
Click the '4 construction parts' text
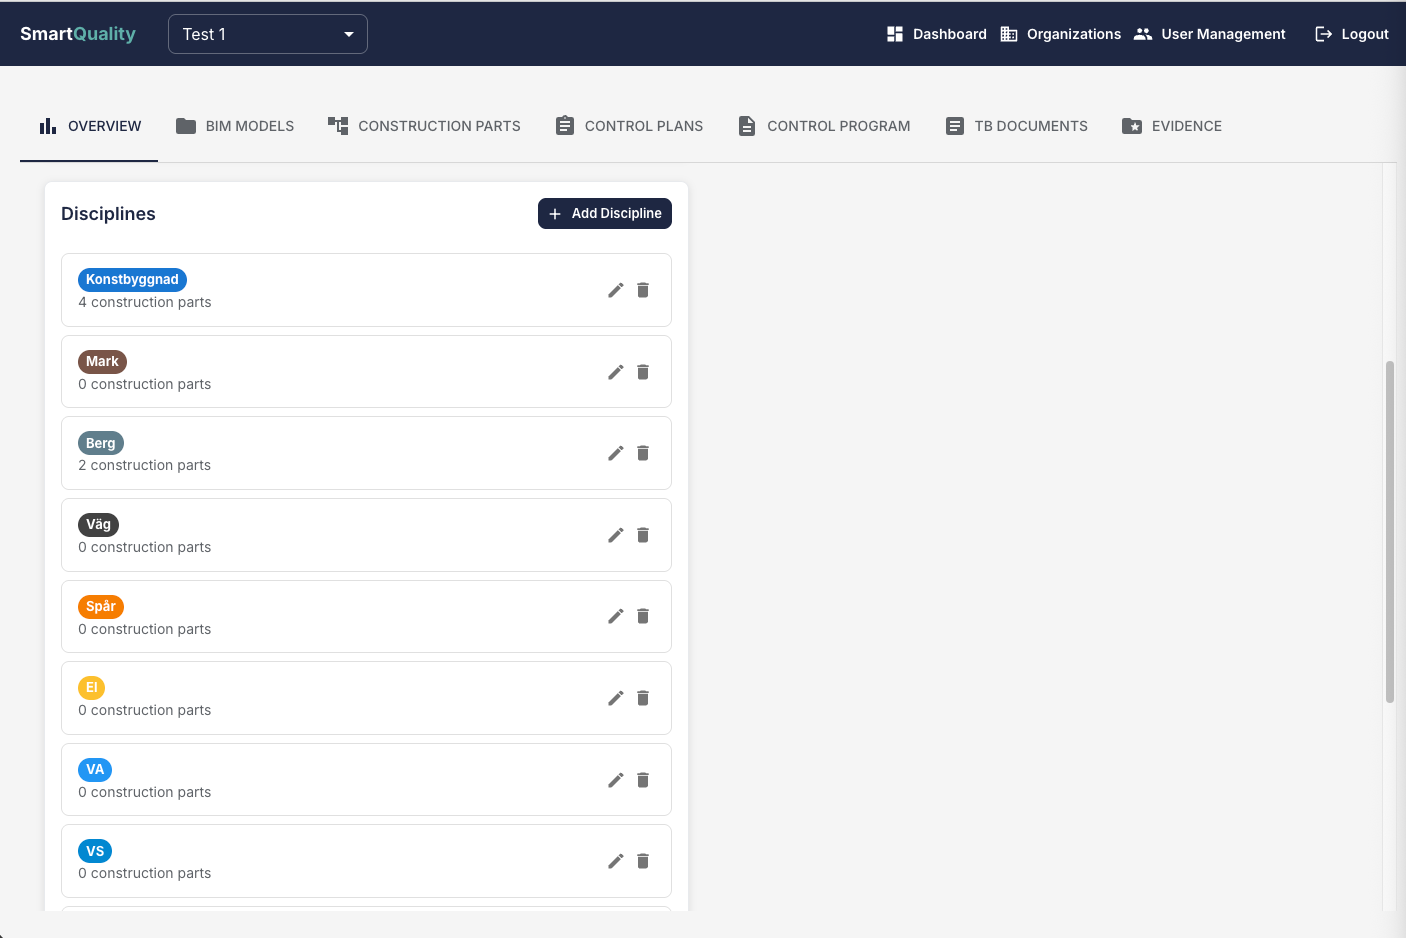point(145,302)
